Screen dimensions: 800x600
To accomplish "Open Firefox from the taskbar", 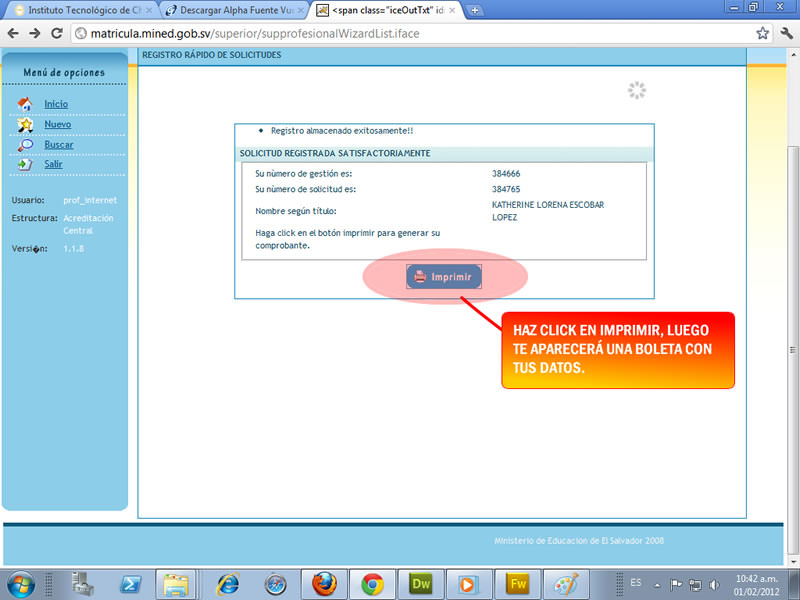I will pos(323,583).
